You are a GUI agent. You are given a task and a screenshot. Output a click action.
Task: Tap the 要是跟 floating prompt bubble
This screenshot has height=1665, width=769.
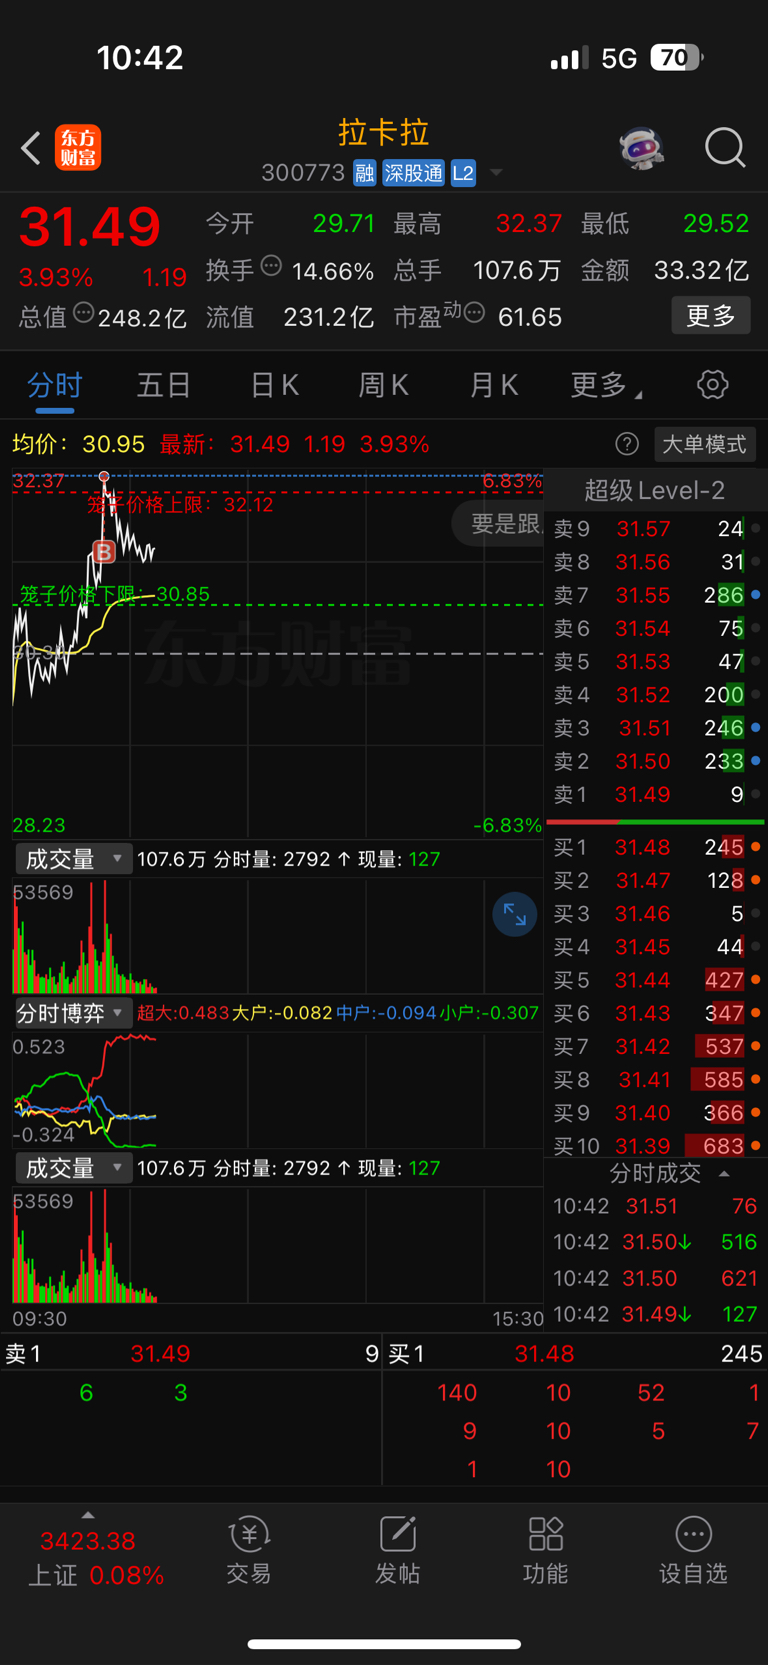[x=498, y=524]
